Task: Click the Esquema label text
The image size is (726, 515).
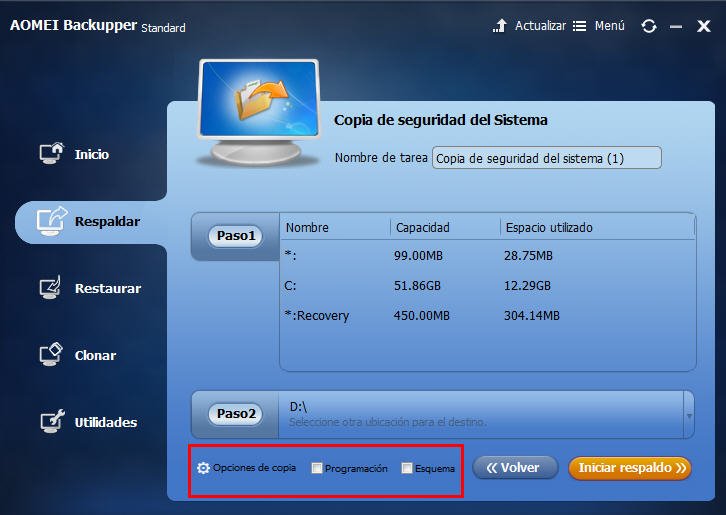Action: pos(435,469)
